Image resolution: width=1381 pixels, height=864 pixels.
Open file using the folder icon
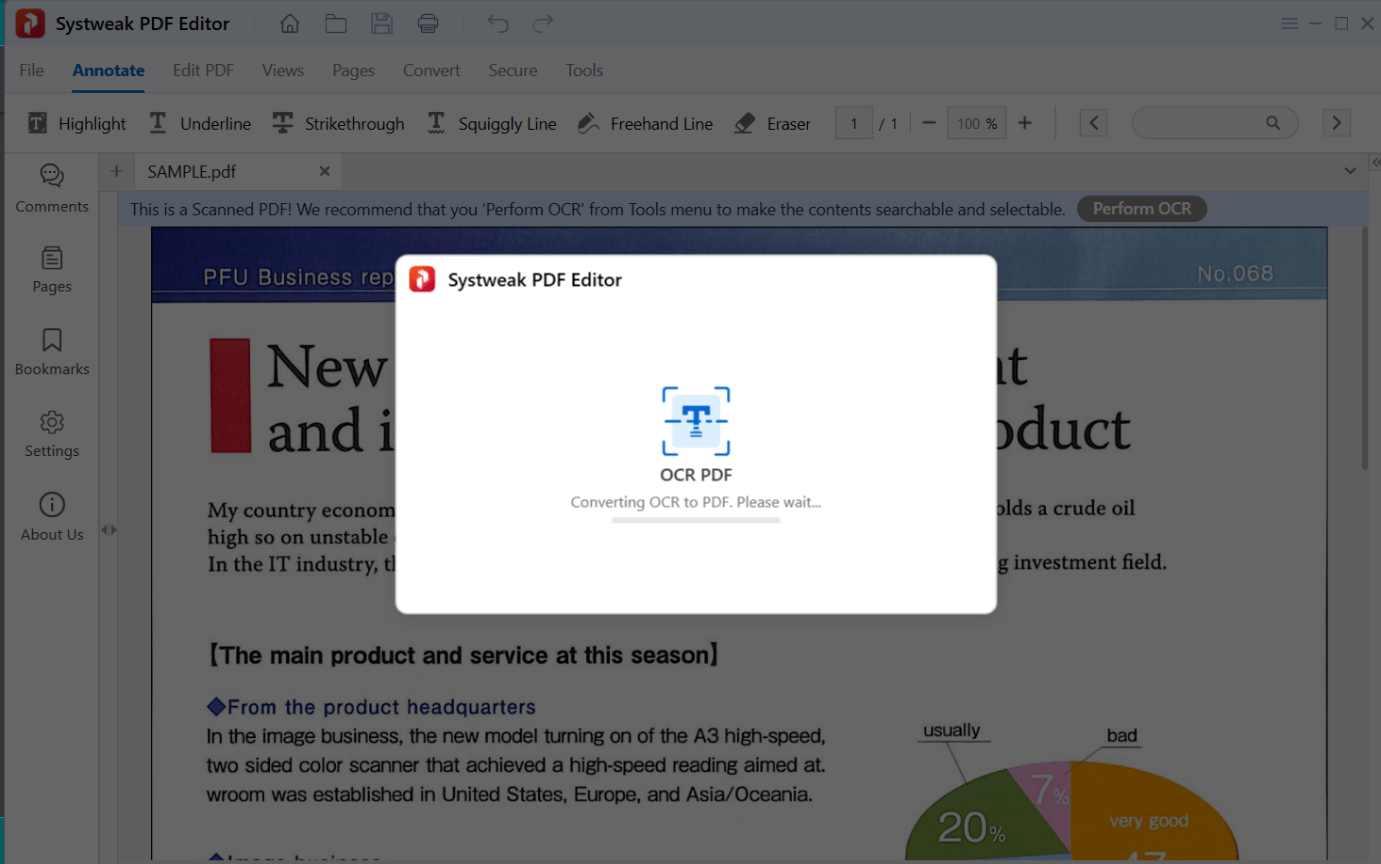coord(336,24)
